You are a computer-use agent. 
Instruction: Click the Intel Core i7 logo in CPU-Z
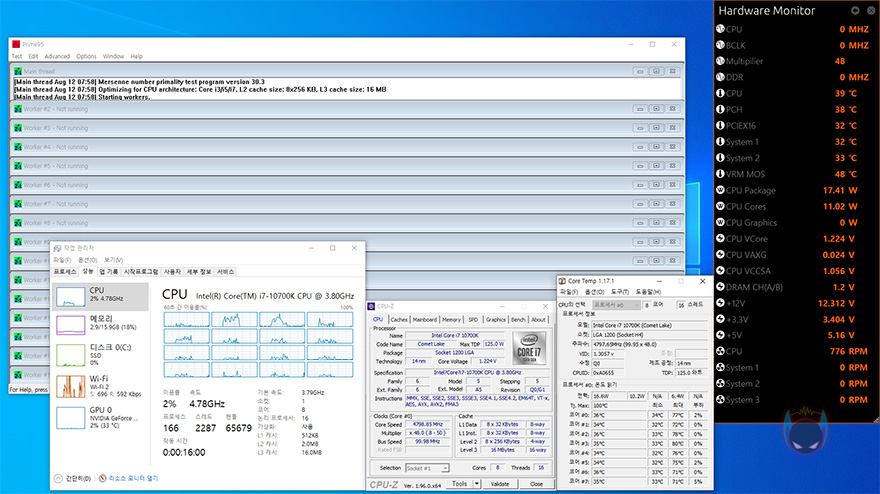coord(529,349)
